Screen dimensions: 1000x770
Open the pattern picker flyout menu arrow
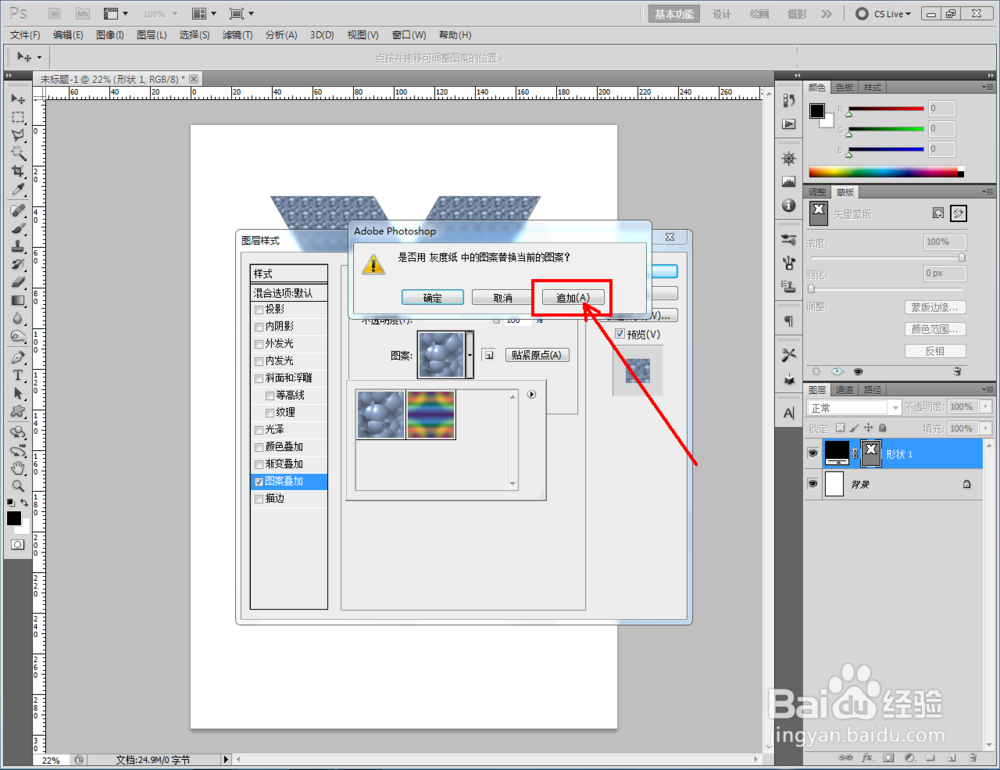[x=531, y=394]
